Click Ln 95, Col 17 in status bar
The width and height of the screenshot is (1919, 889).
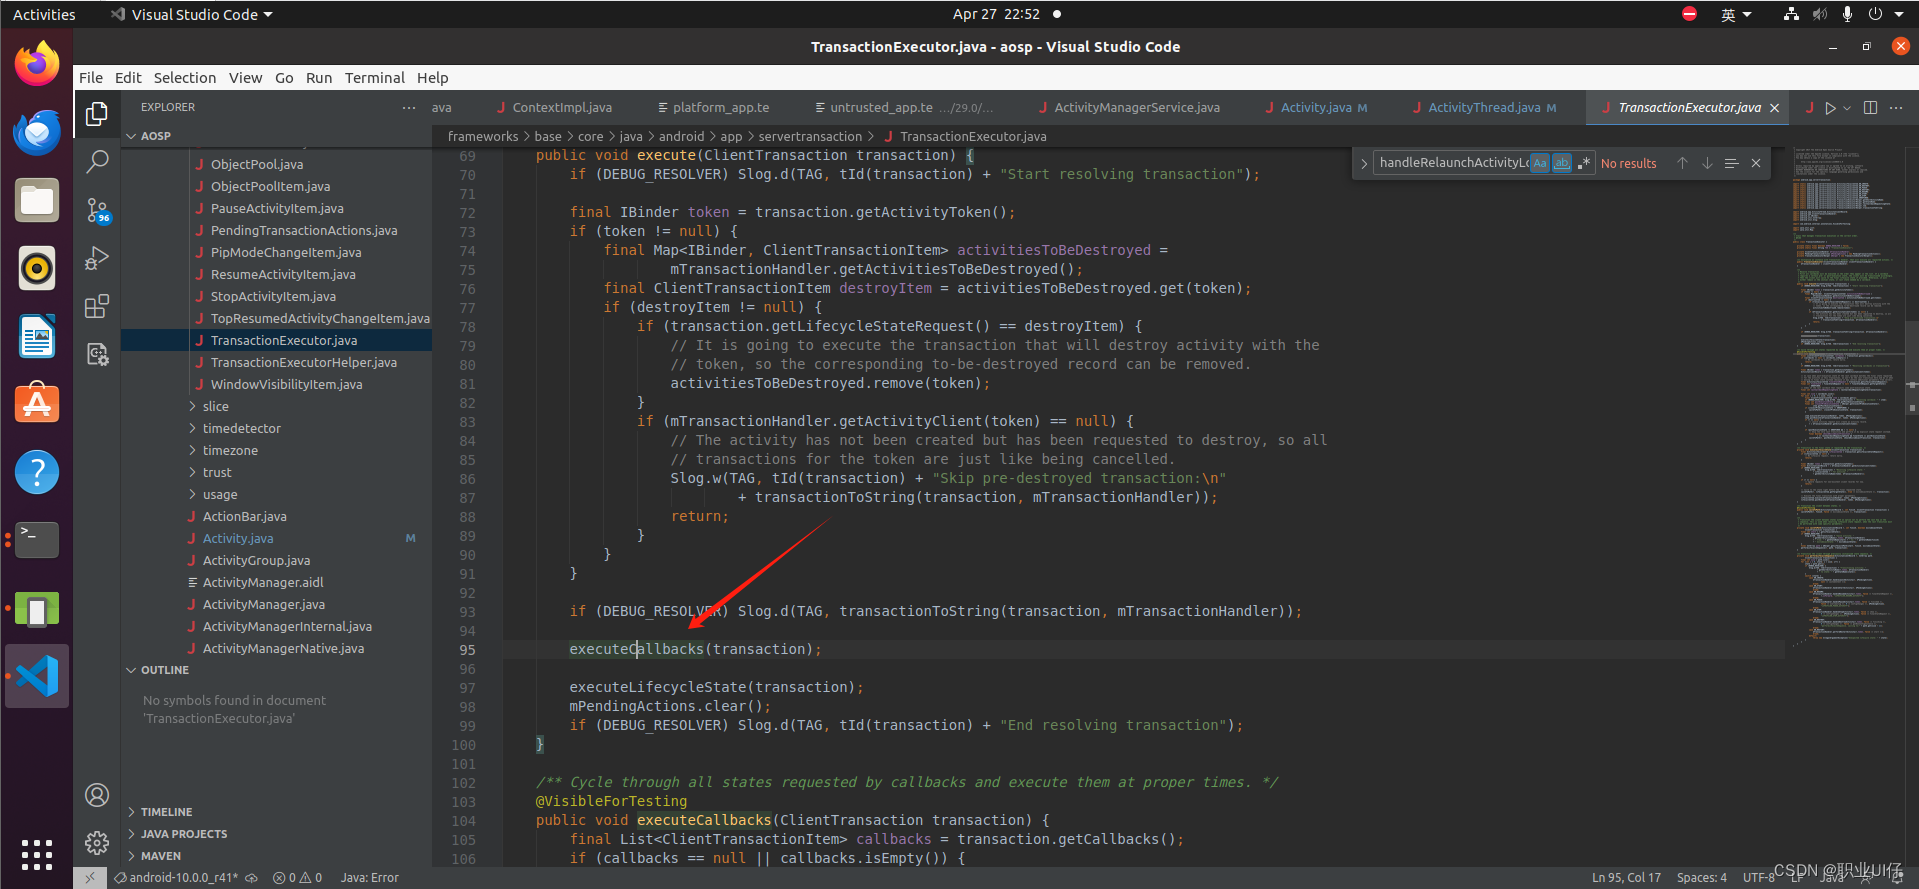1626,878
